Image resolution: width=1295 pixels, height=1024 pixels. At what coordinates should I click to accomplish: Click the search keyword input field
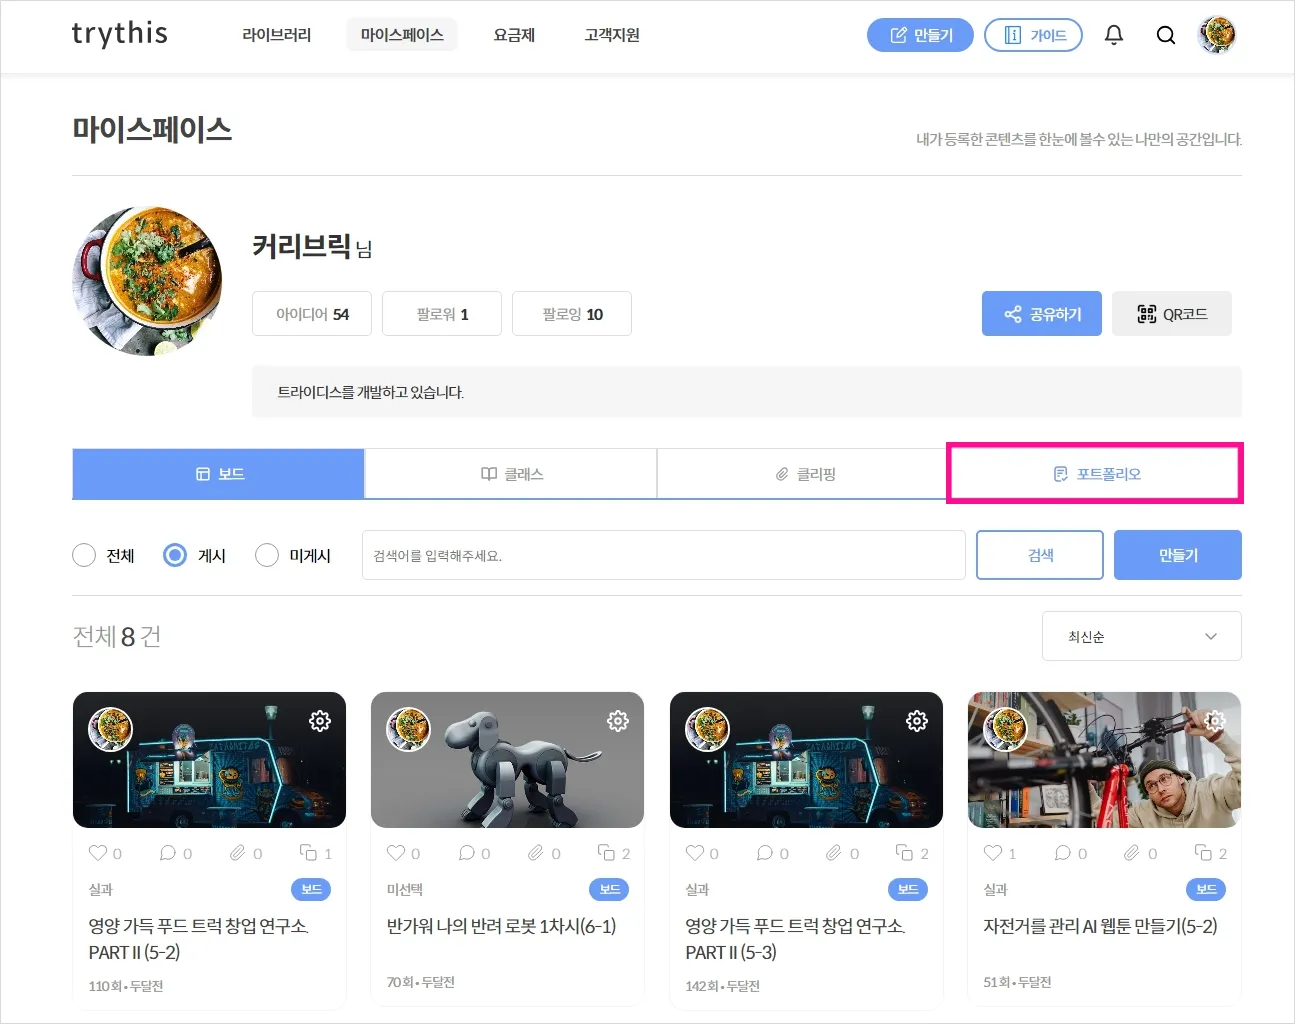(663, 555)
